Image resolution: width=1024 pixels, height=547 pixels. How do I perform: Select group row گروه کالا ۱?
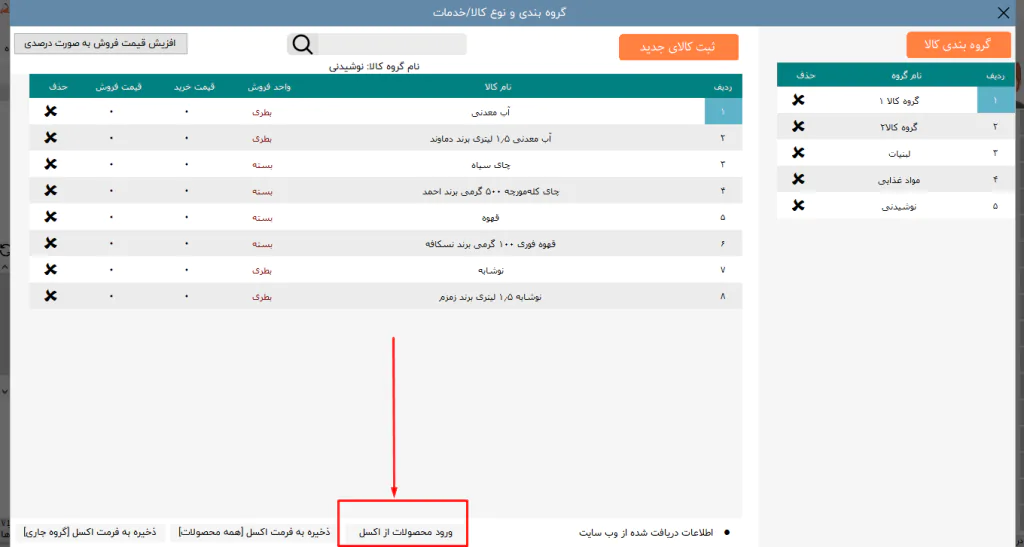coord(896,101)
